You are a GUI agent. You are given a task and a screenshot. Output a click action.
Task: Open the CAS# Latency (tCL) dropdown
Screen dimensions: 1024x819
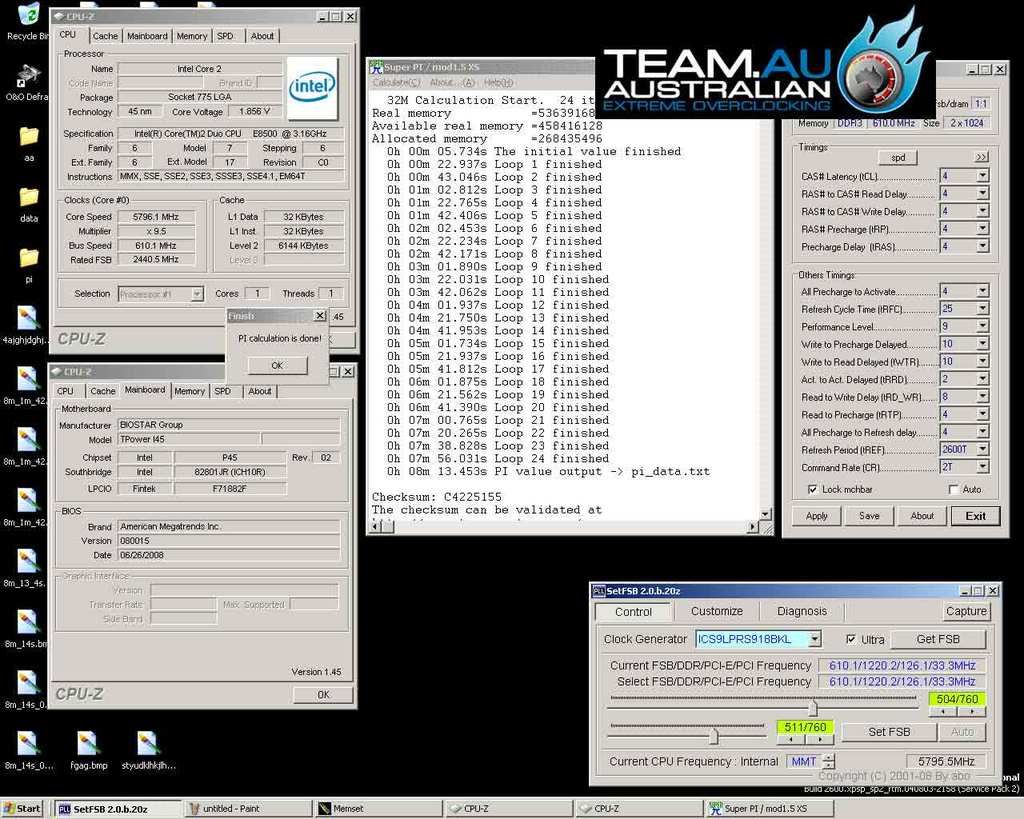(982, 176)
